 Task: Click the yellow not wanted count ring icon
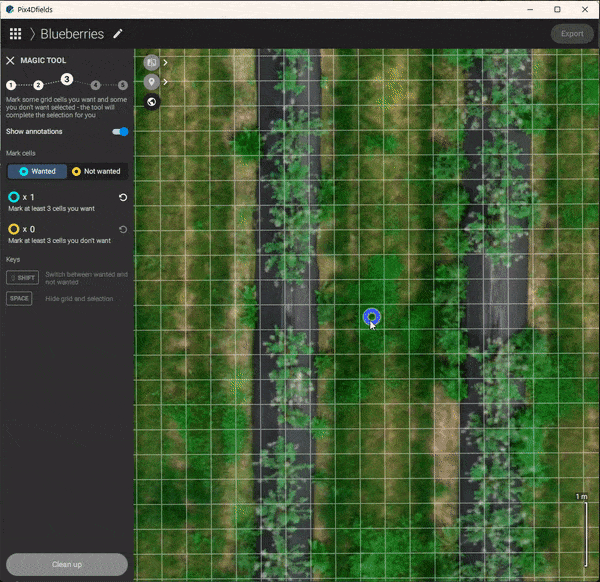(14, 229)
